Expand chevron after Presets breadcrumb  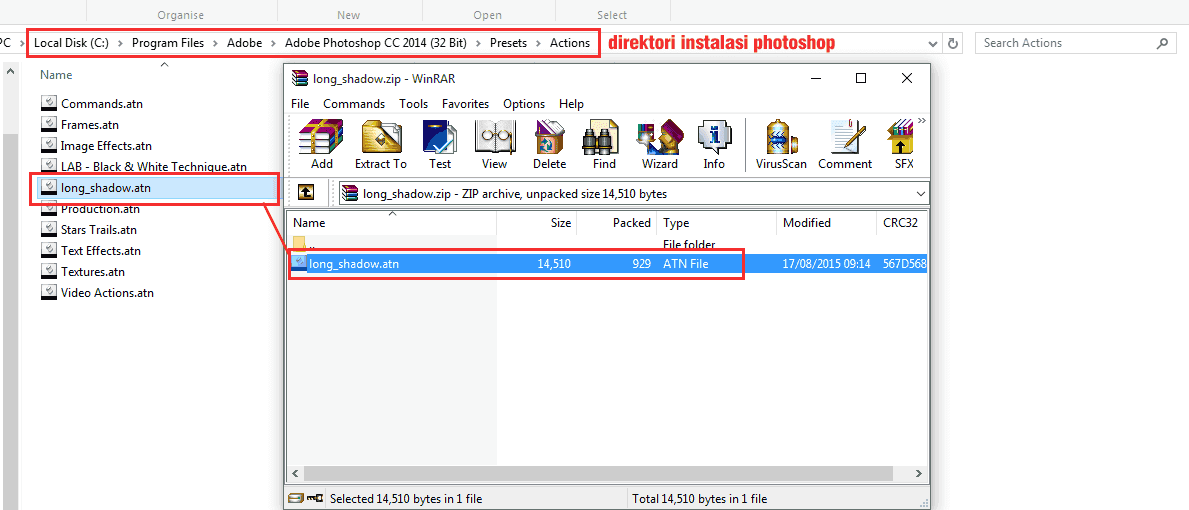click(538, 43)
